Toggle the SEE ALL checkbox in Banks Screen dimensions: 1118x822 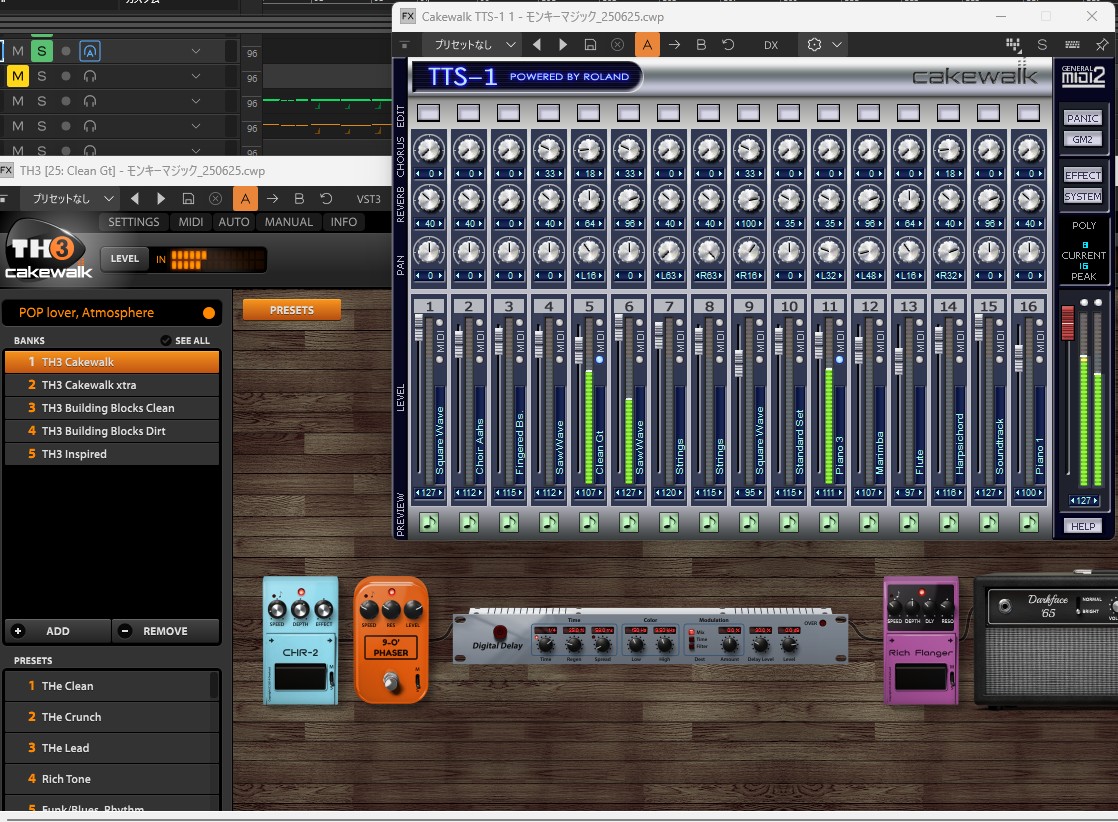(165, 341)
